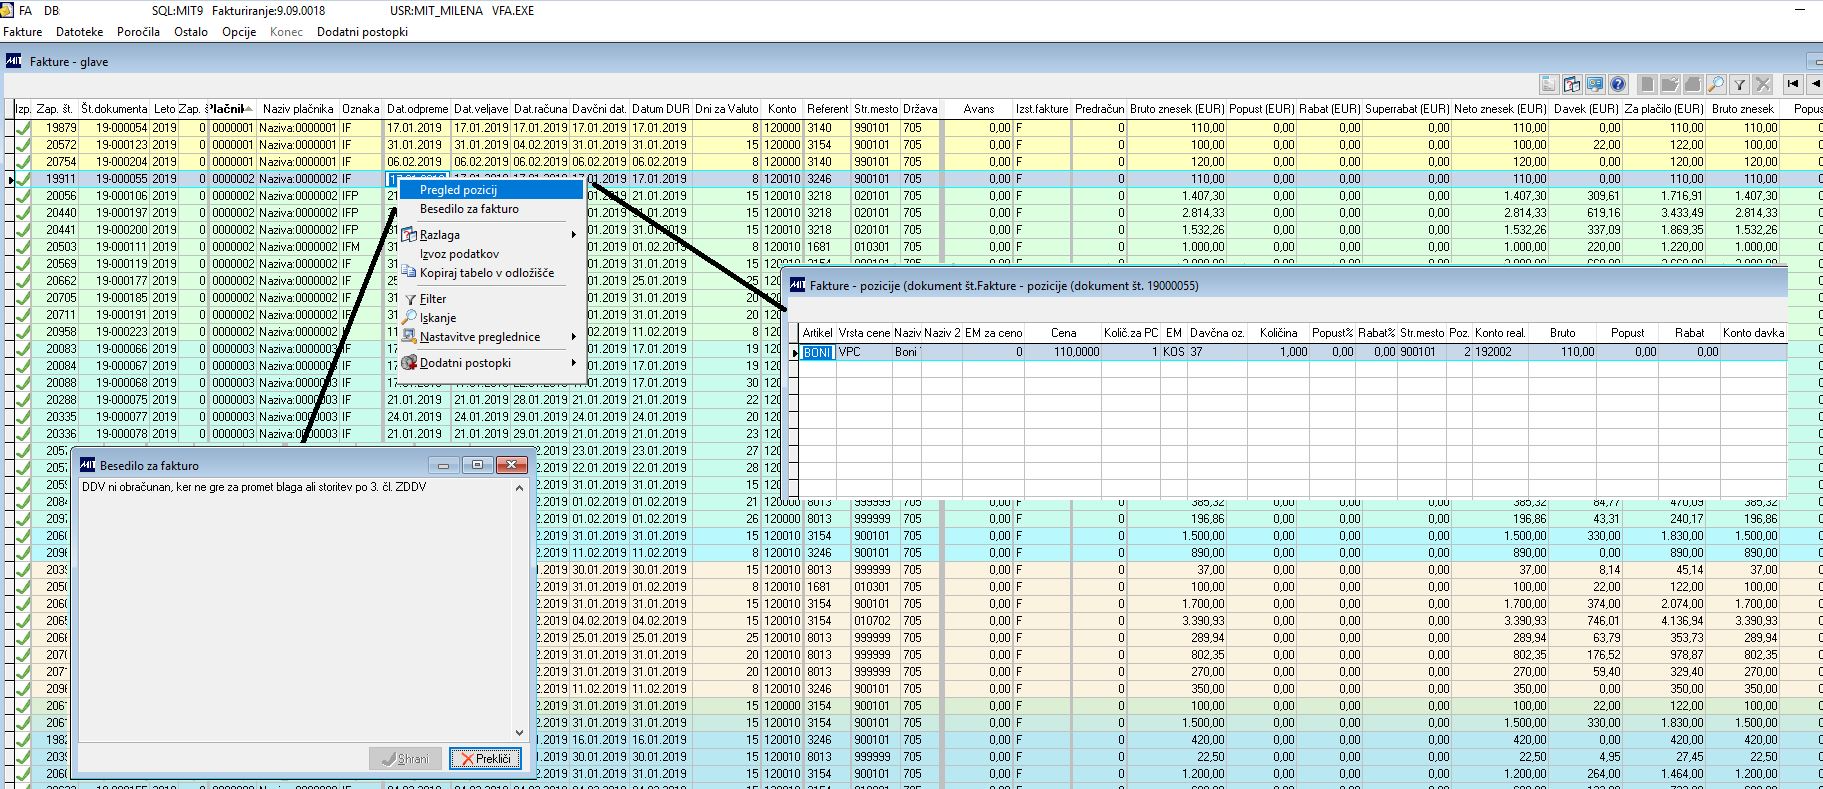
Task: Click green checkmark for record 20754
Action: point(23,162)
